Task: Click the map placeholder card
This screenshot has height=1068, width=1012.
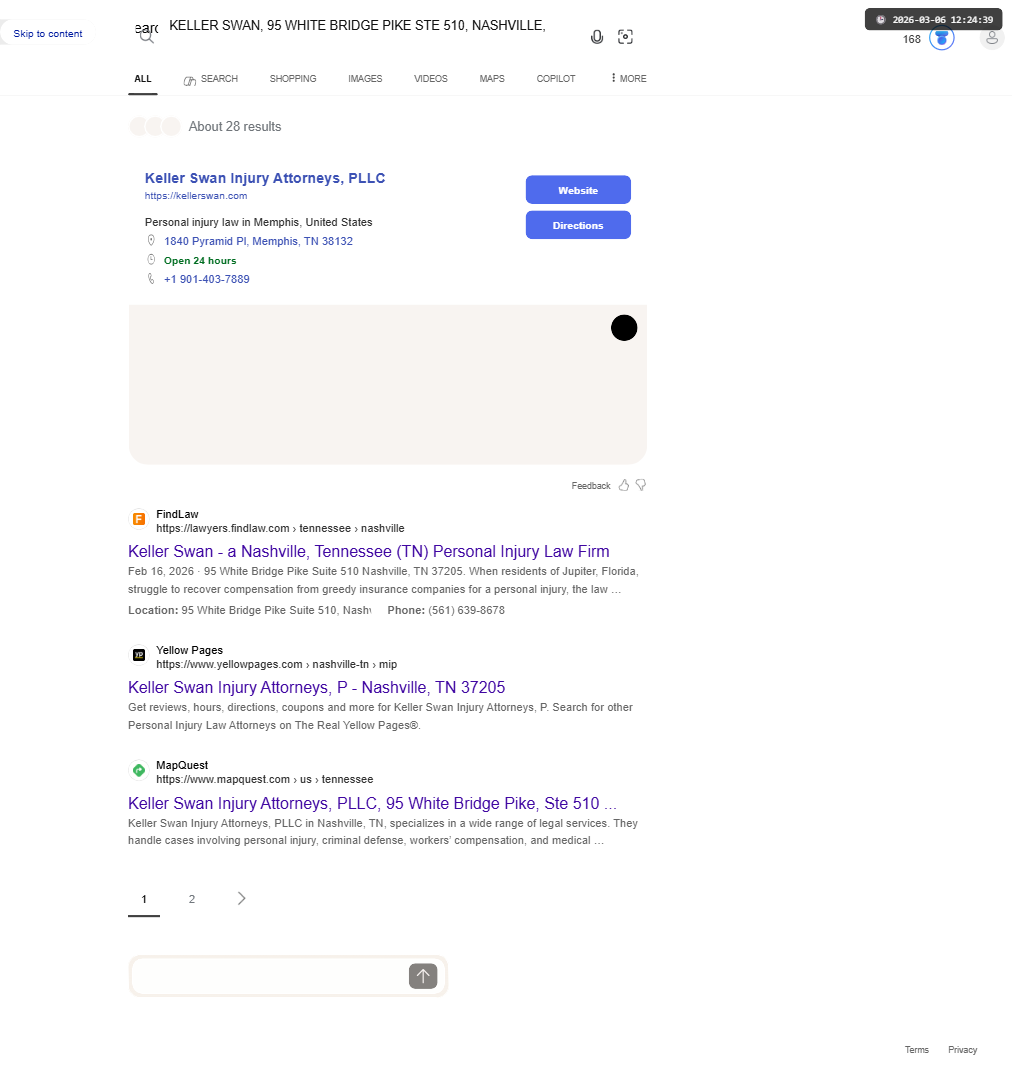Action: [x=388, y=385]
